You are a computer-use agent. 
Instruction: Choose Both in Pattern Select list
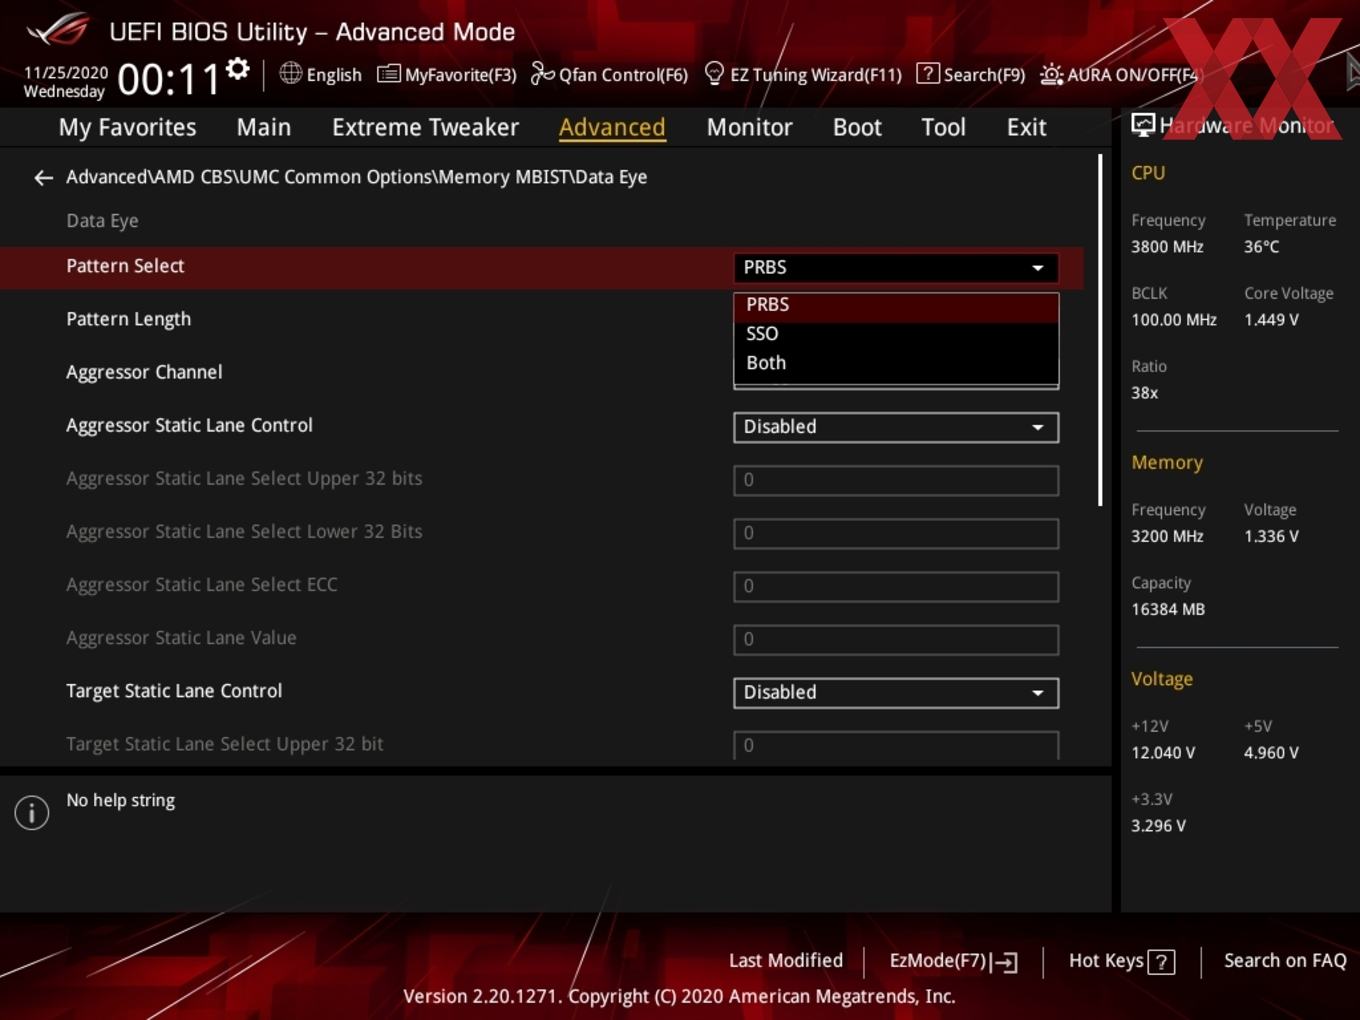click(896, 363)
